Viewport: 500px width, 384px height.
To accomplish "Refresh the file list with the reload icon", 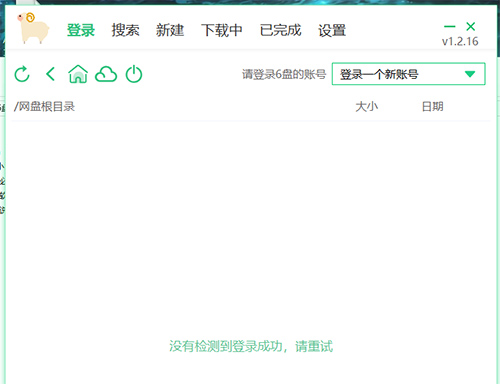I will (22, 74).
